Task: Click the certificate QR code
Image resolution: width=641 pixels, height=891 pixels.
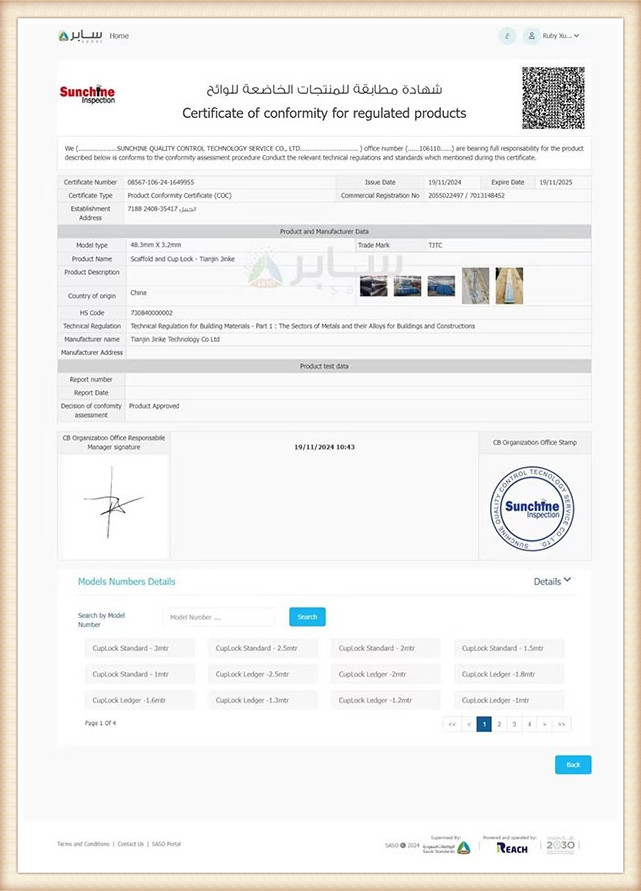Action: click(x=553, y=98)
